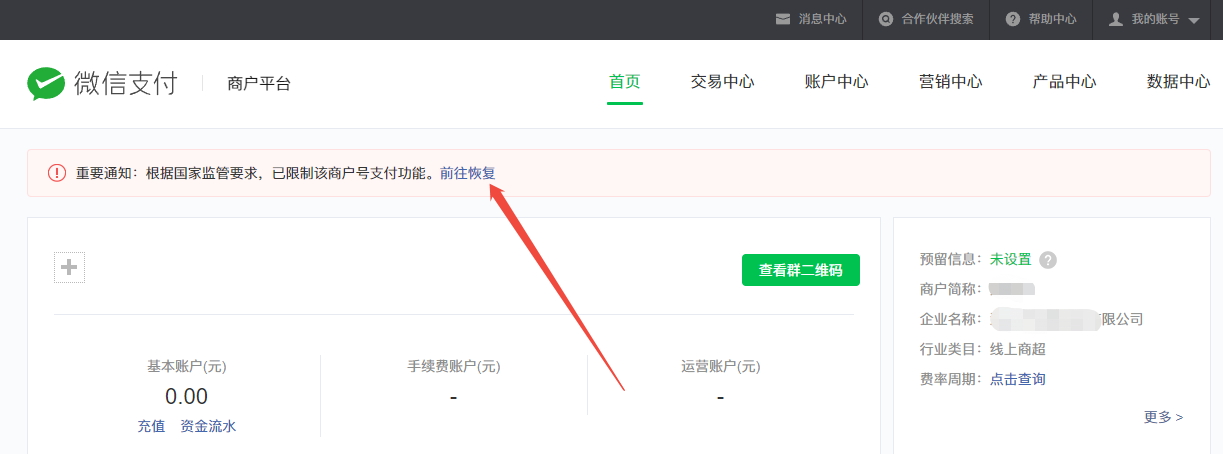The width and height of the screenshot is (1223, 454).
Task: Click the 运营账户(元) label
Action: pos(720,367)
